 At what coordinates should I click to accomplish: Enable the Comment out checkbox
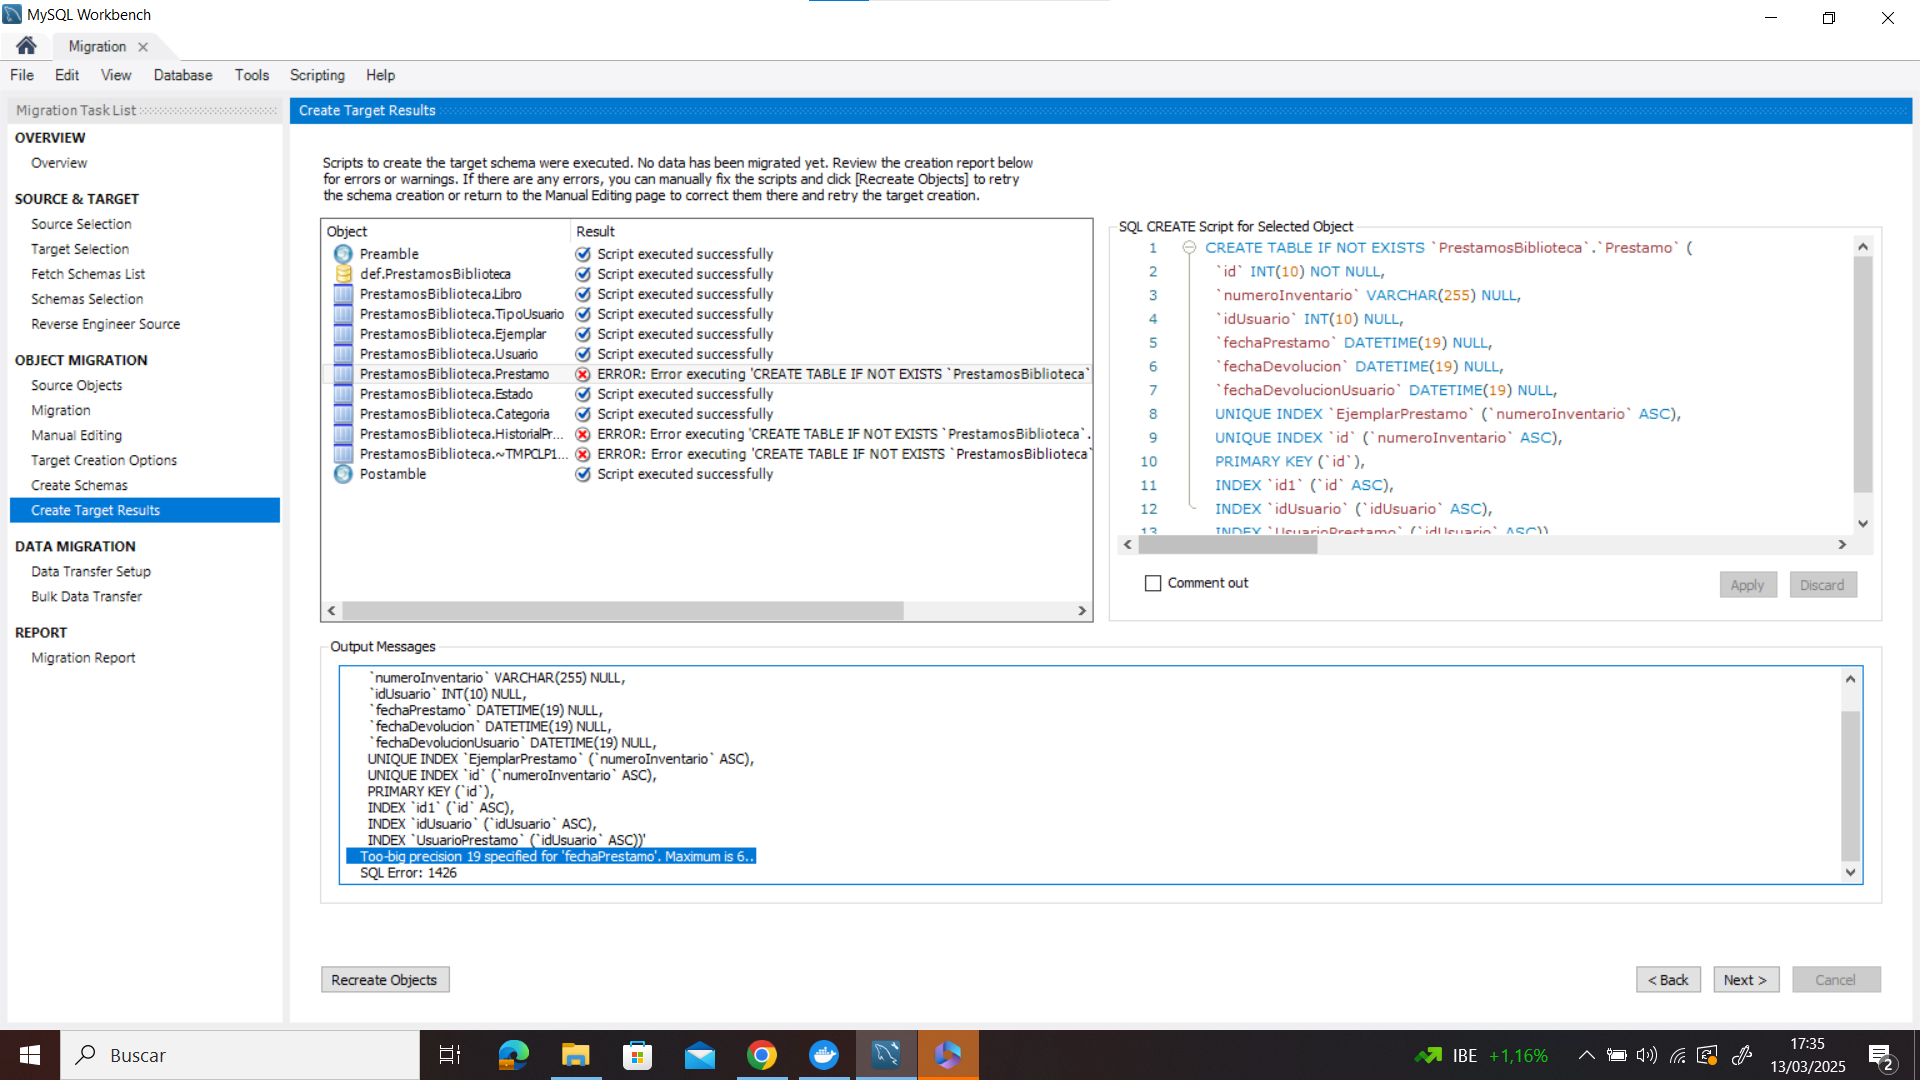pyautogui.click(x=1154, y=583)
